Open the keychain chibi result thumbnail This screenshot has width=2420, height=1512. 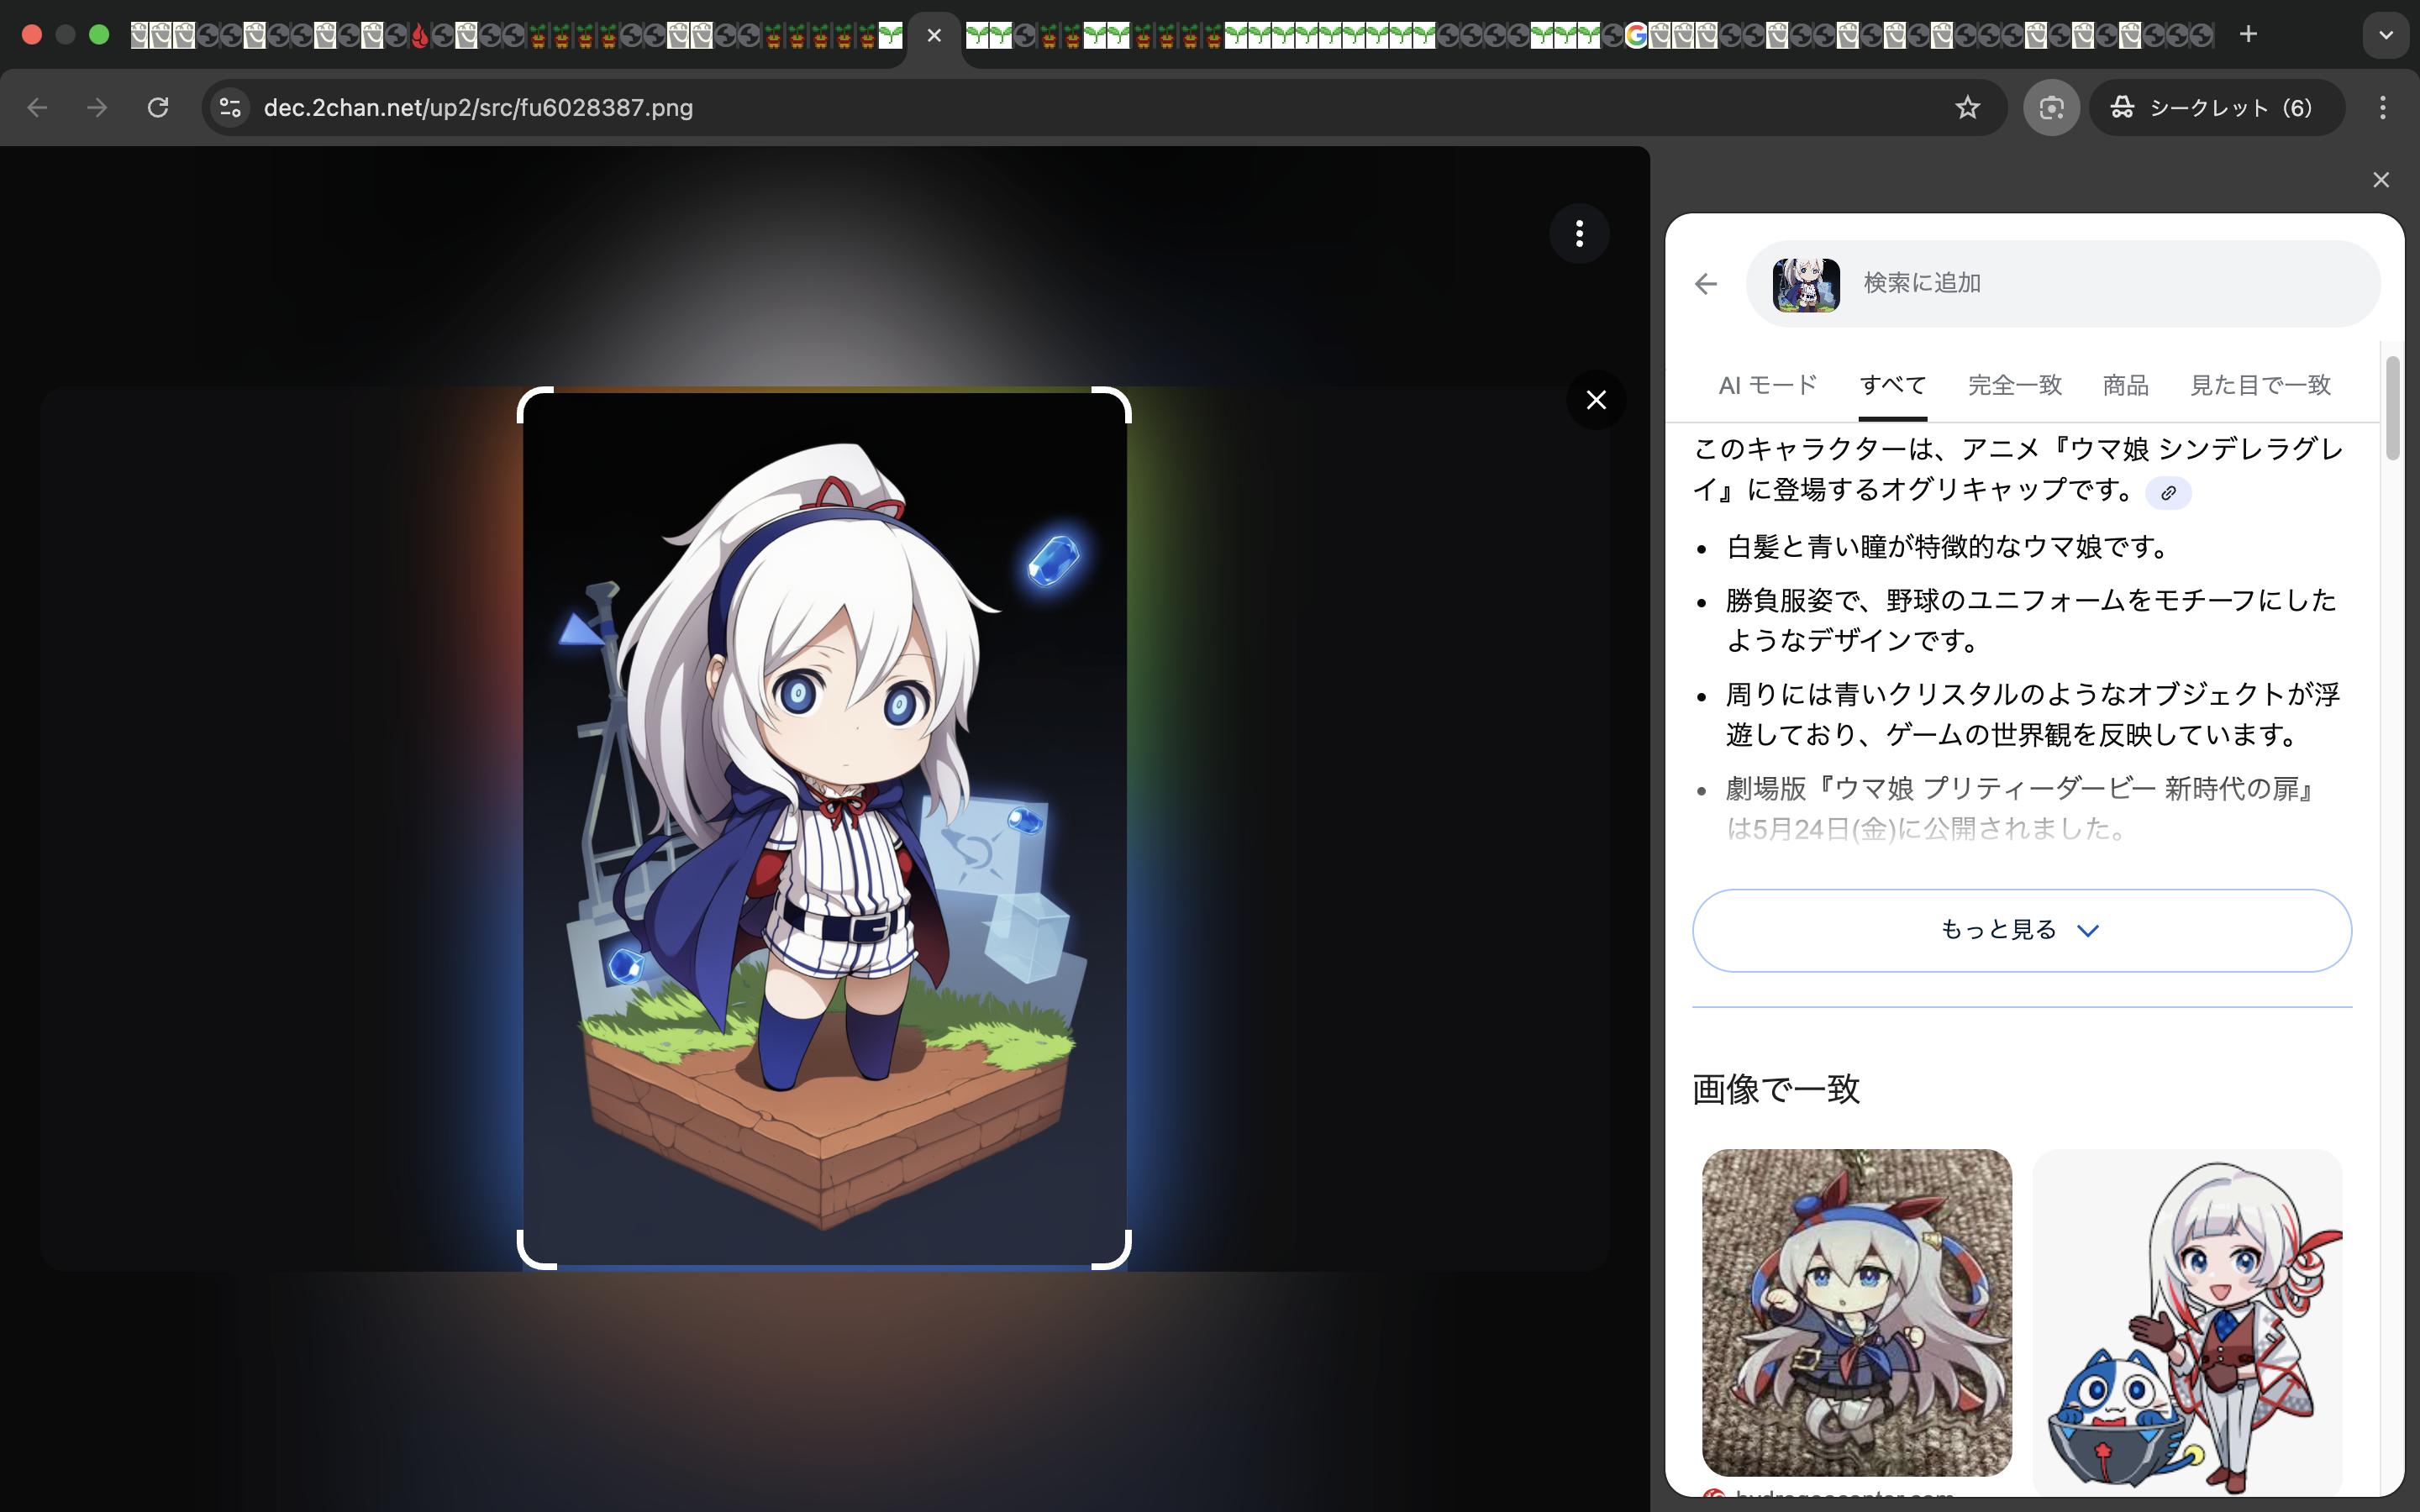(x=1856, y=1312)
